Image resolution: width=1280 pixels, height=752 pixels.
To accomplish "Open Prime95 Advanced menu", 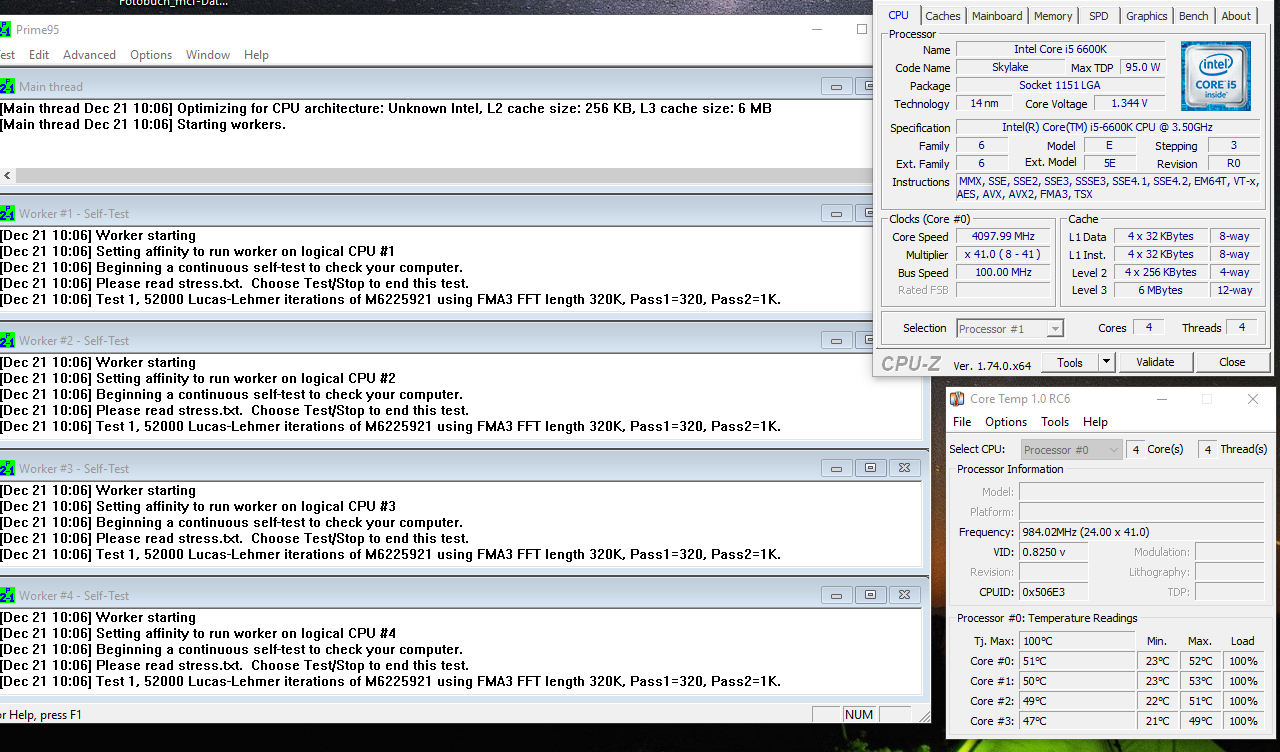I will pyautogui.click(x=89, y=55).
